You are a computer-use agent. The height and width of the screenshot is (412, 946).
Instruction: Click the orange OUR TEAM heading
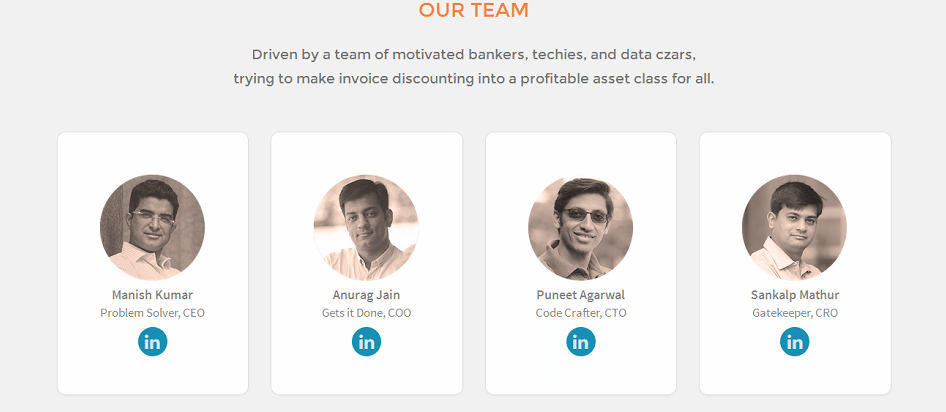pyautogui.click(x=473, y=11)
